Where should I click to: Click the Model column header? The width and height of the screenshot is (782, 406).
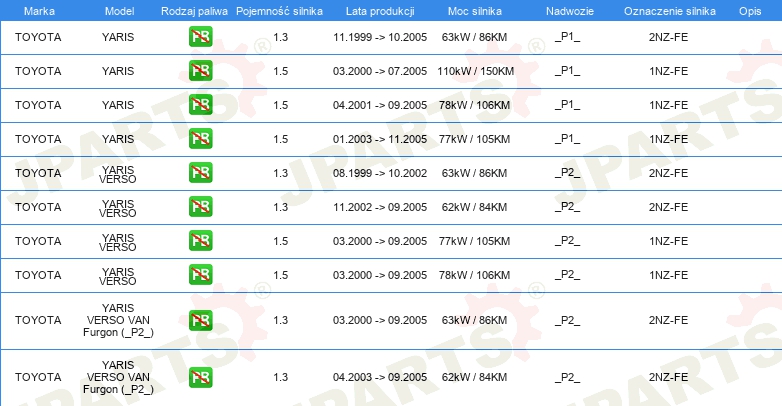point(119,11)
